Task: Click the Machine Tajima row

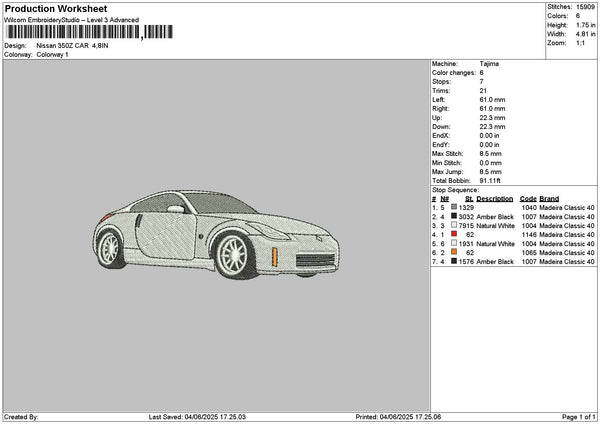Action: tap(465, 64)
